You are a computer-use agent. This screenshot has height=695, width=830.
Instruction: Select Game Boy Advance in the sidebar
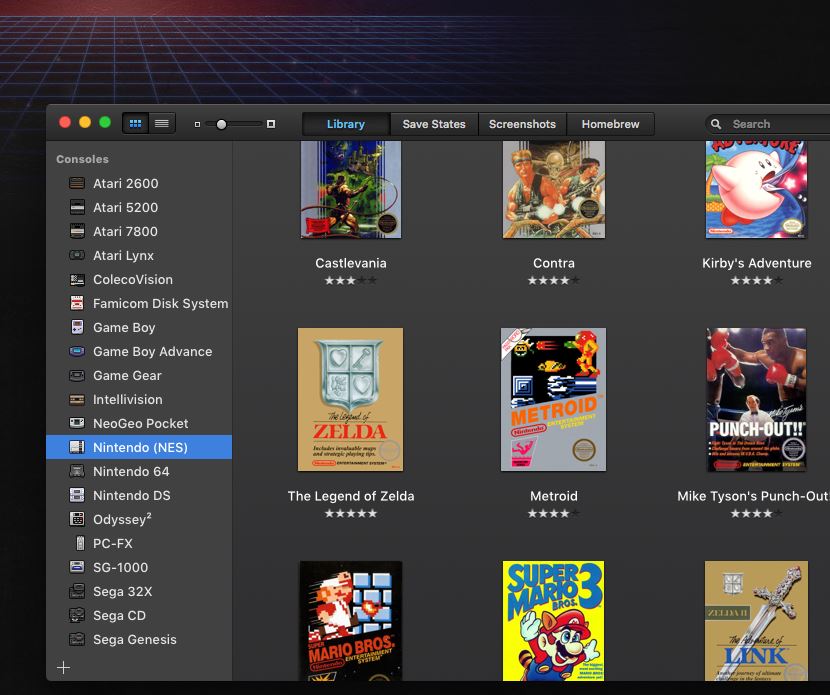click(x=139, y=351)
